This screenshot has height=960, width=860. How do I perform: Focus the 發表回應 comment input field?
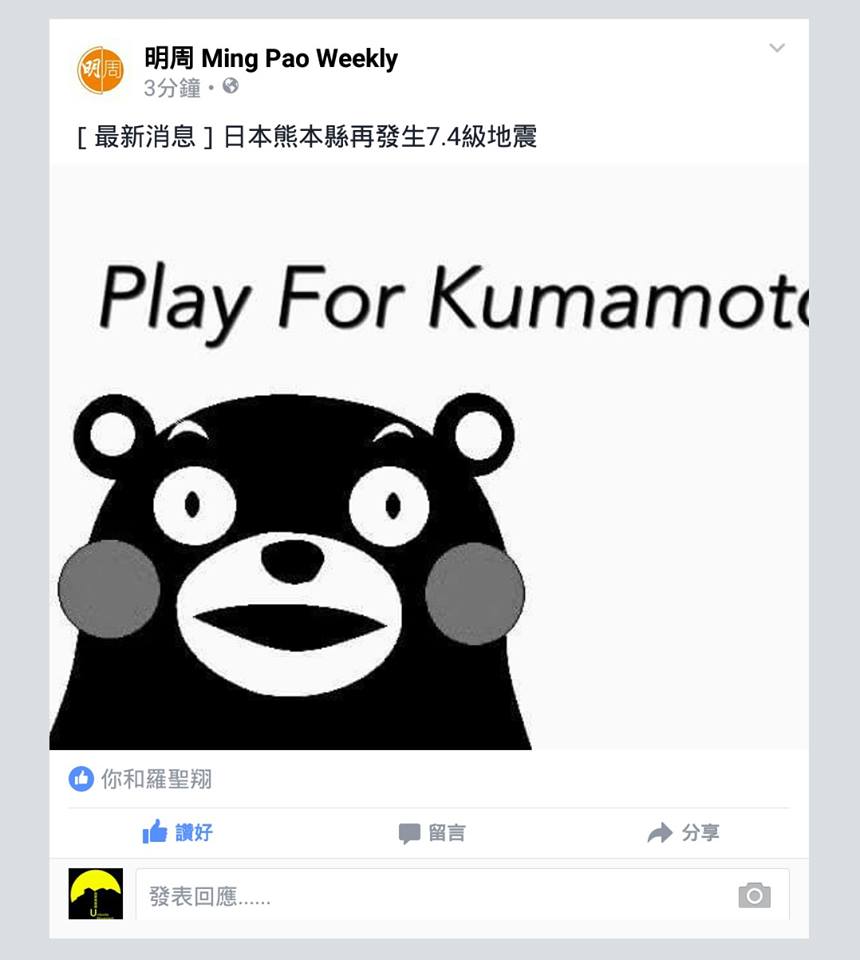462,895
